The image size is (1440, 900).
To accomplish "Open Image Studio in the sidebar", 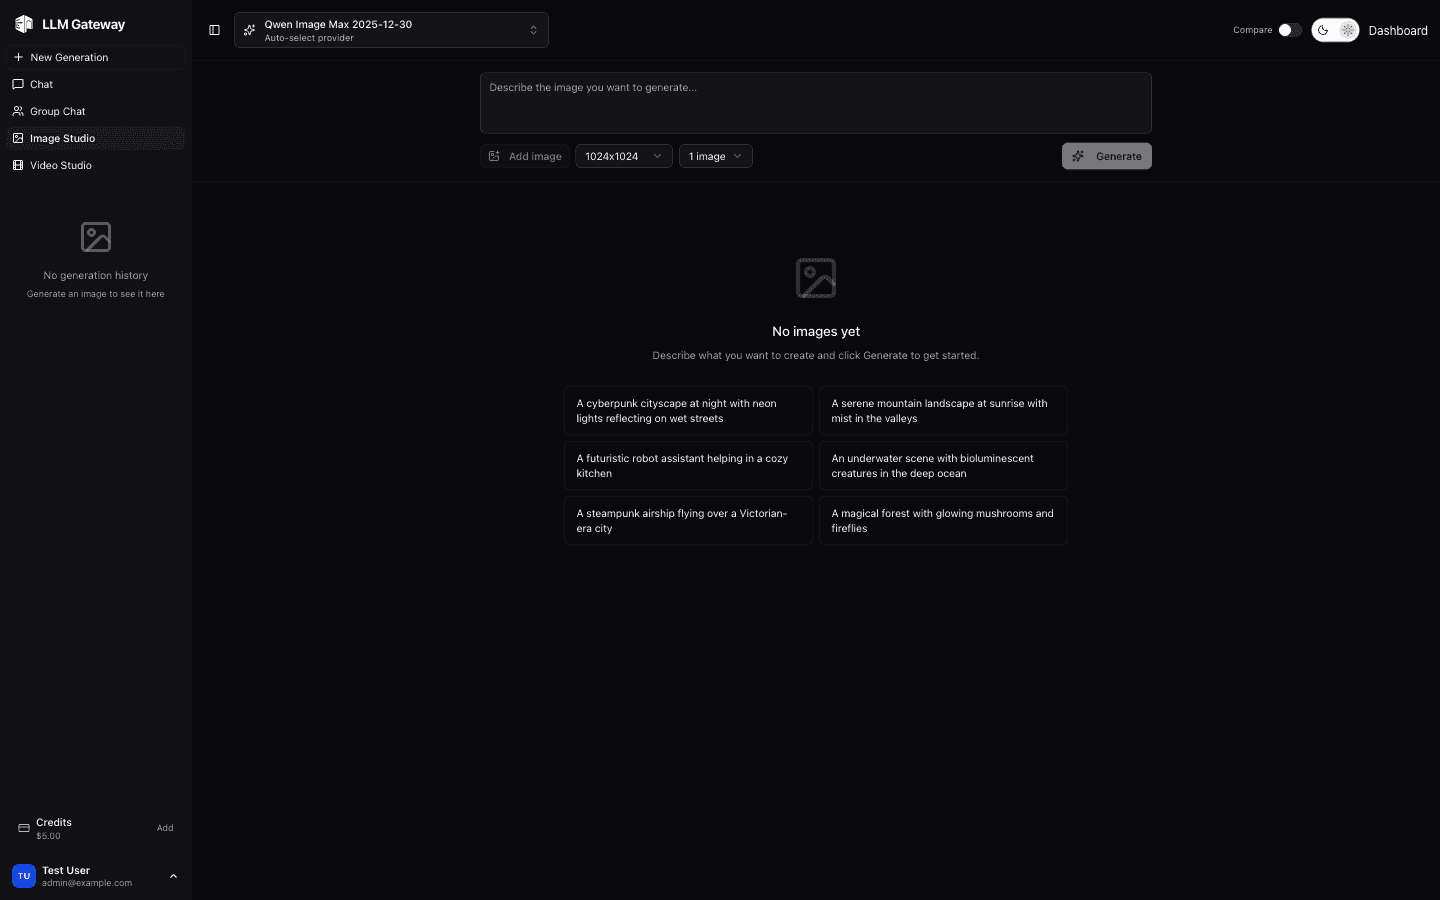I will 62,138.
